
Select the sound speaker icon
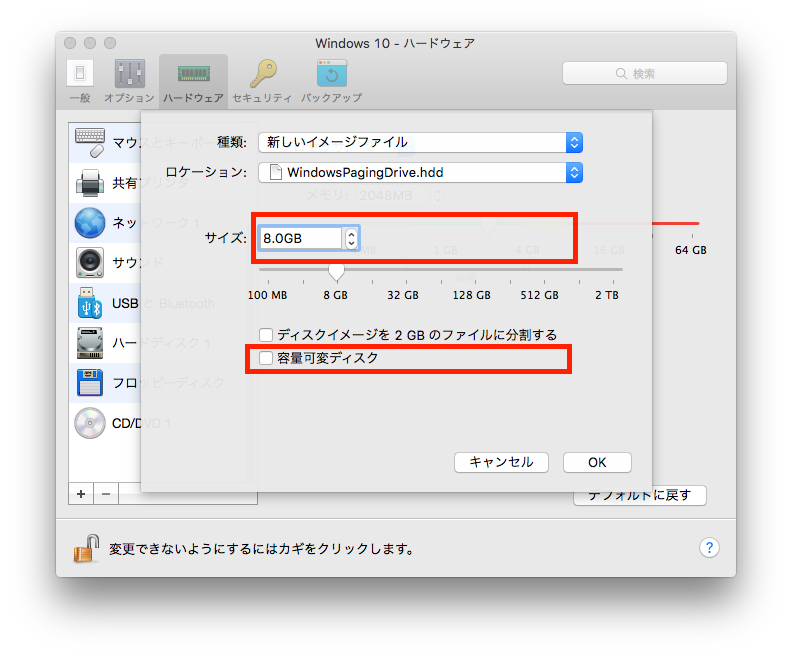pos(90,263)
